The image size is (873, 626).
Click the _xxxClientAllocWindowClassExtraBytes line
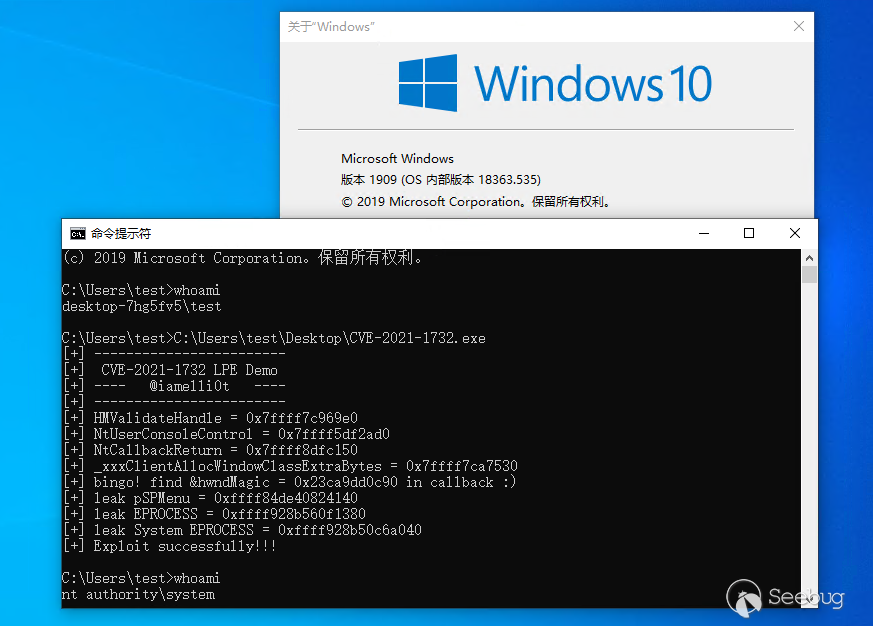point(290,466)
